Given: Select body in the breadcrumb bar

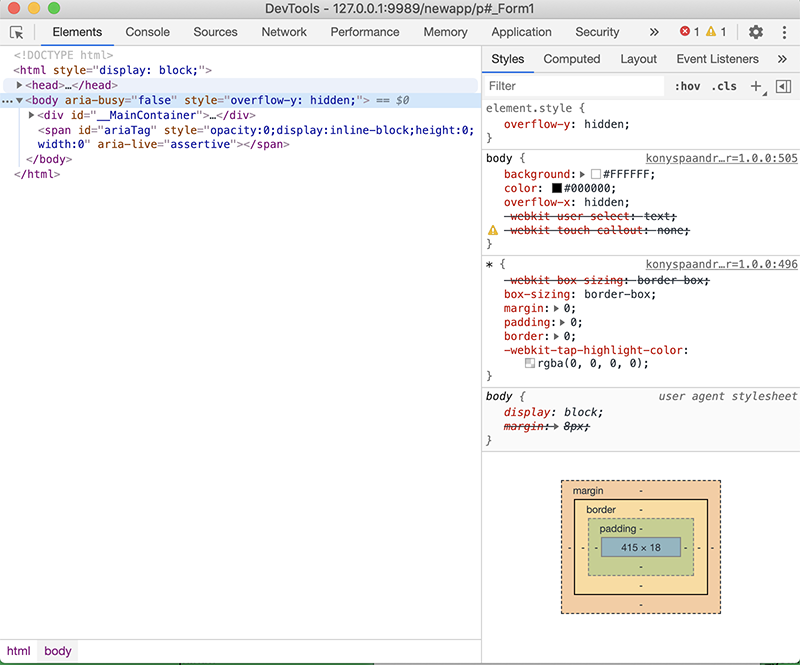Looking at the screenshot, I should pos(58,651).
